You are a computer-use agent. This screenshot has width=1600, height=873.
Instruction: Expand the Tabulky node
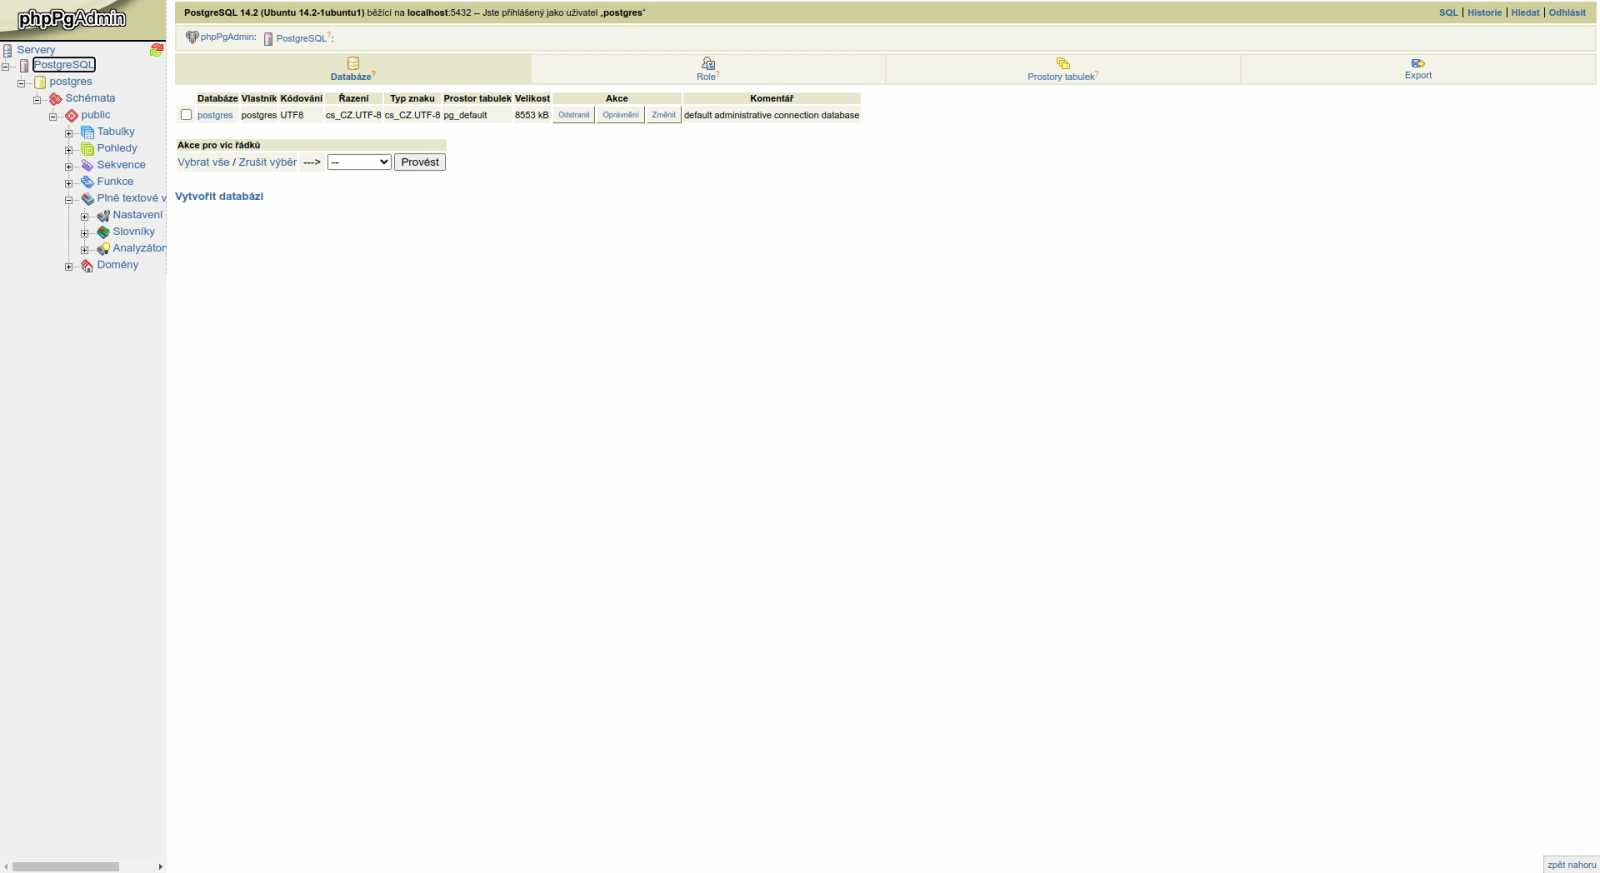pyautogui.click(x=70, y=133)
